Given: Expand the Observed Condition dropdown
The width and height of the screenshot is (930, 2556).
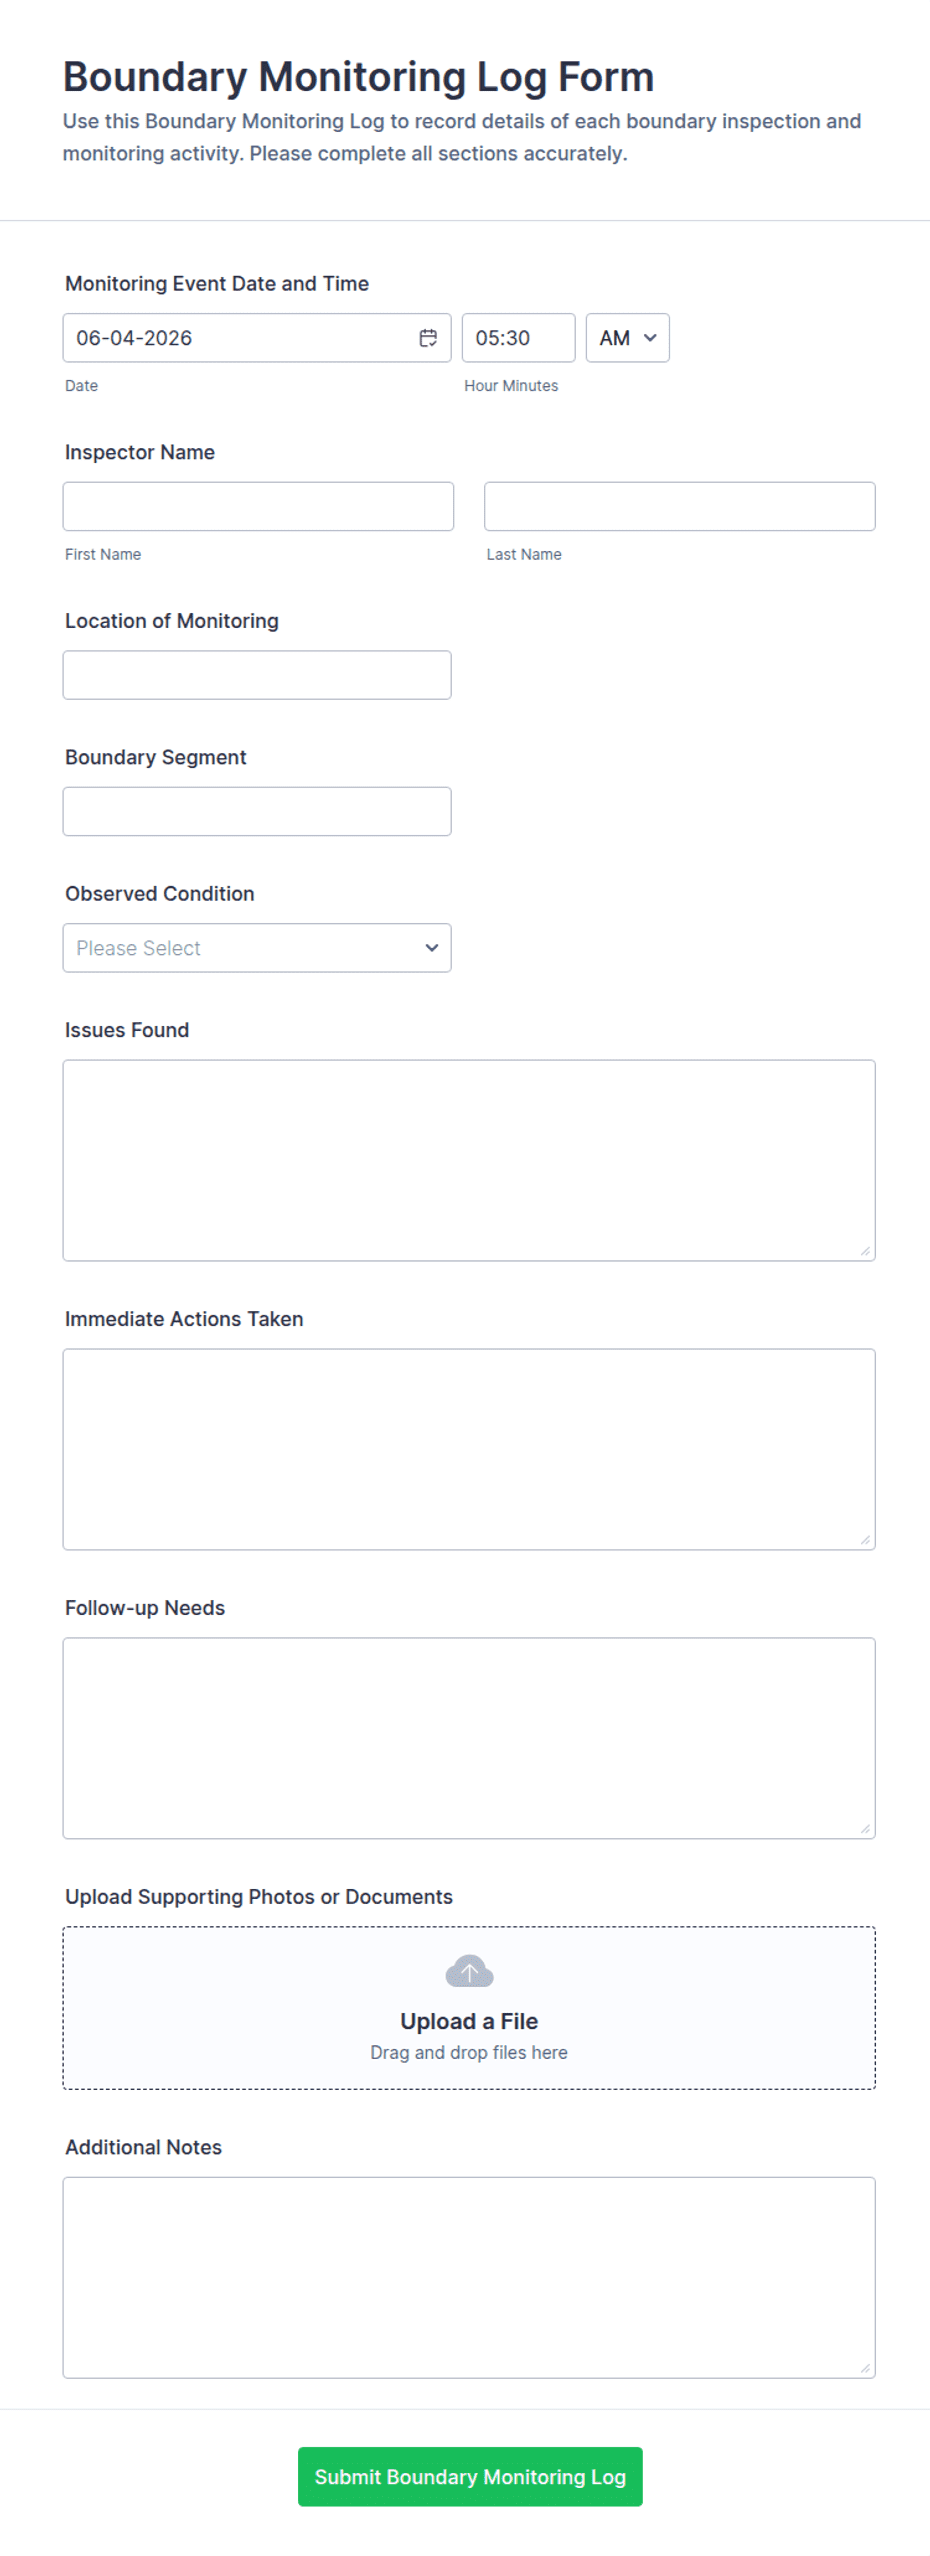Looking at the screenshot, I should point(257,948).
